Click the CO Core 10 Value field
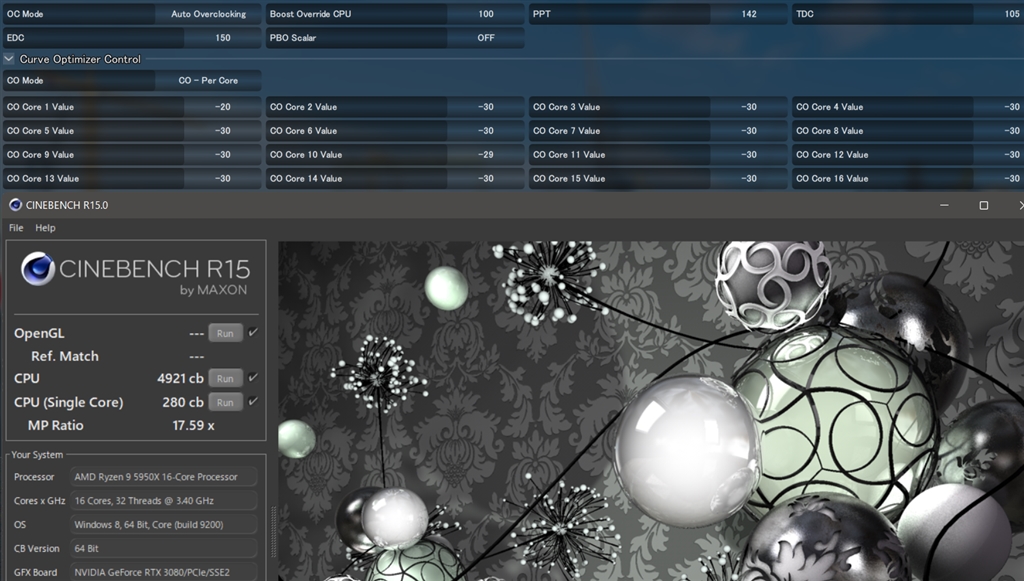 coord(485,155)
